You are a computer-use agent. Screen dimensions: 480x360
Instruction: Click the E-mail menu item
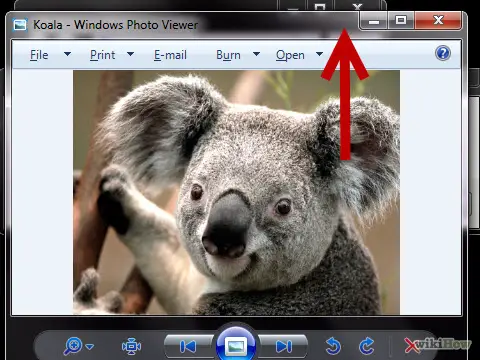pos(170,55)
